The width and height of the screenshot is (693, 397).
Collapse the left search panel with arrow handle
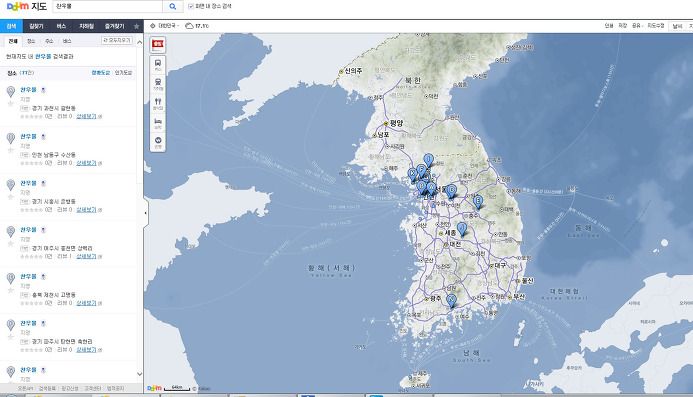(145, 213)
